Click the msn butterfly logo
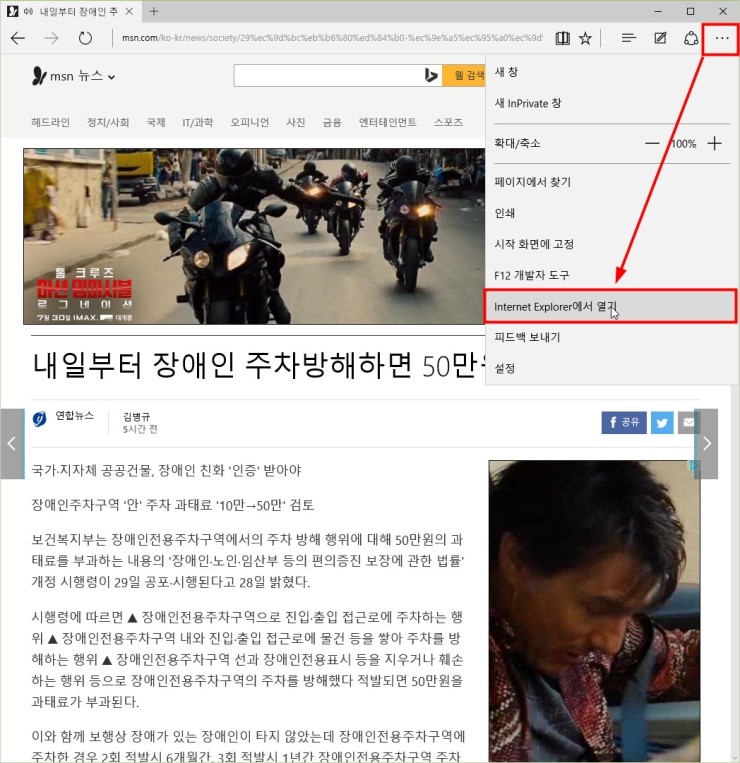Viewport: 740px width, 763px height. [x=38, y=76]
